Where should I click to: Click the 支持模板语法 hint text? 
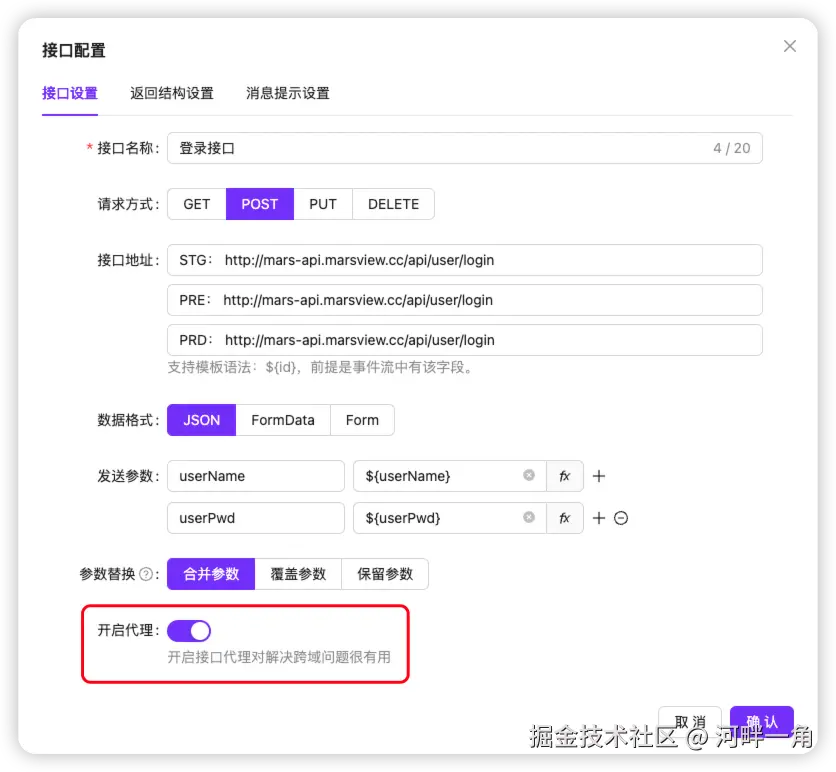pos(320,367)
